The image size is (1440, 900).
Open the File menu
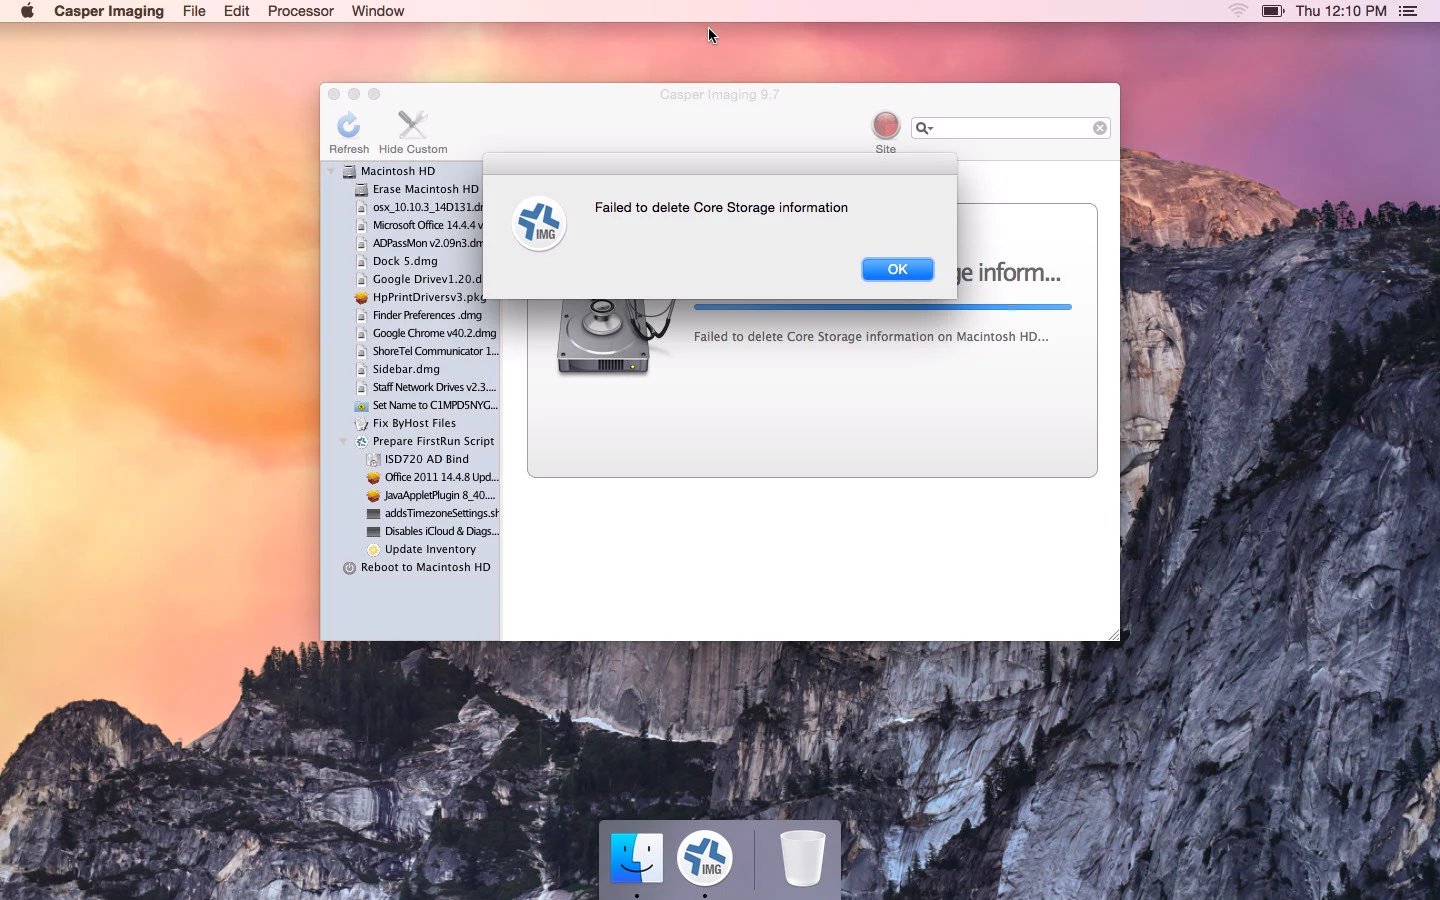194,11
